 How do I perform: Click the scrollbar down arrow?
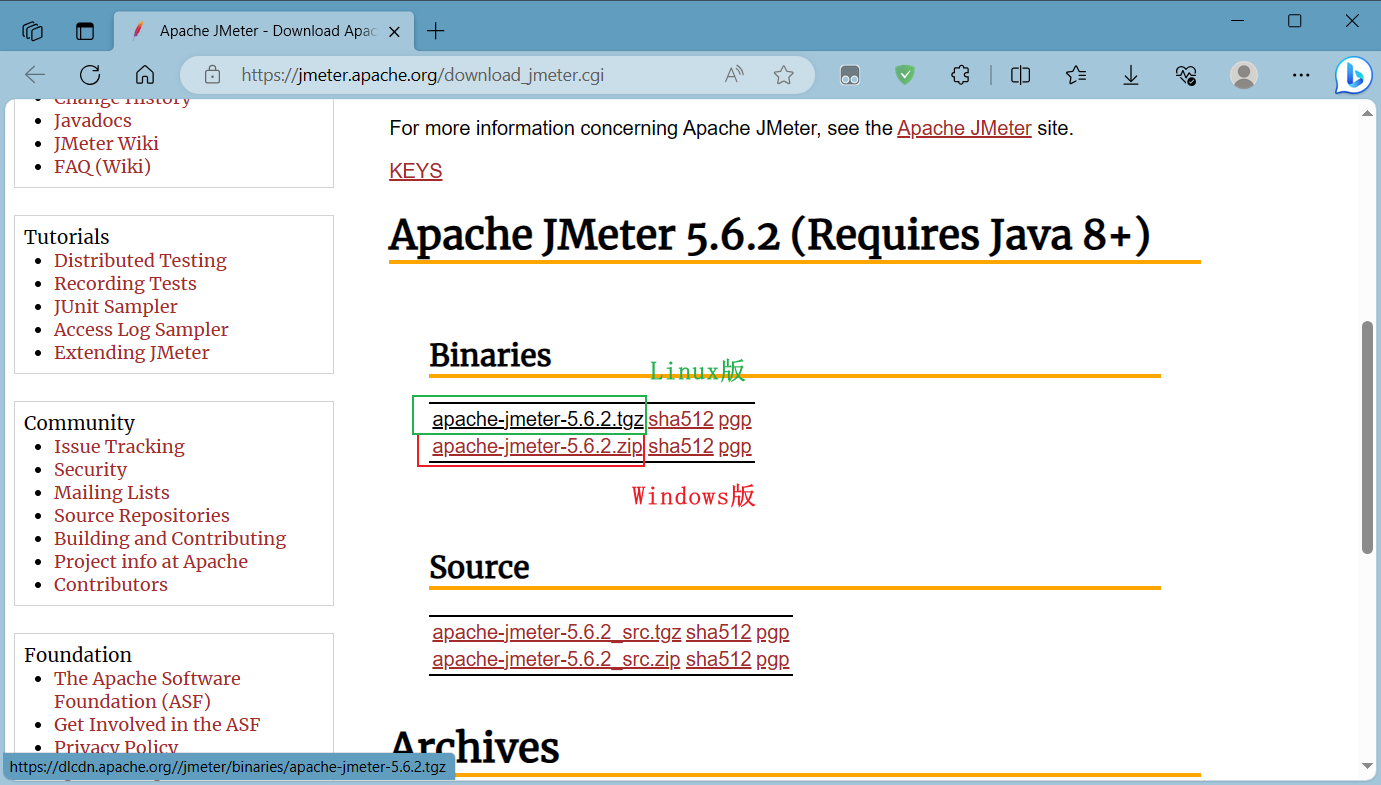(x=1368, y=766)
